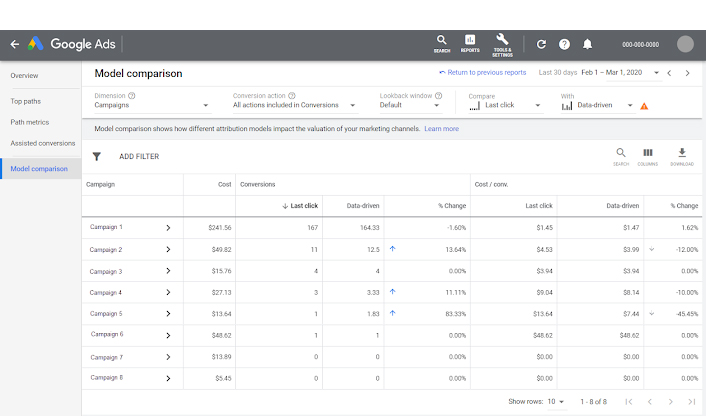
Task: Expand Campaign 6 row chevron
Action: [168, 335]
